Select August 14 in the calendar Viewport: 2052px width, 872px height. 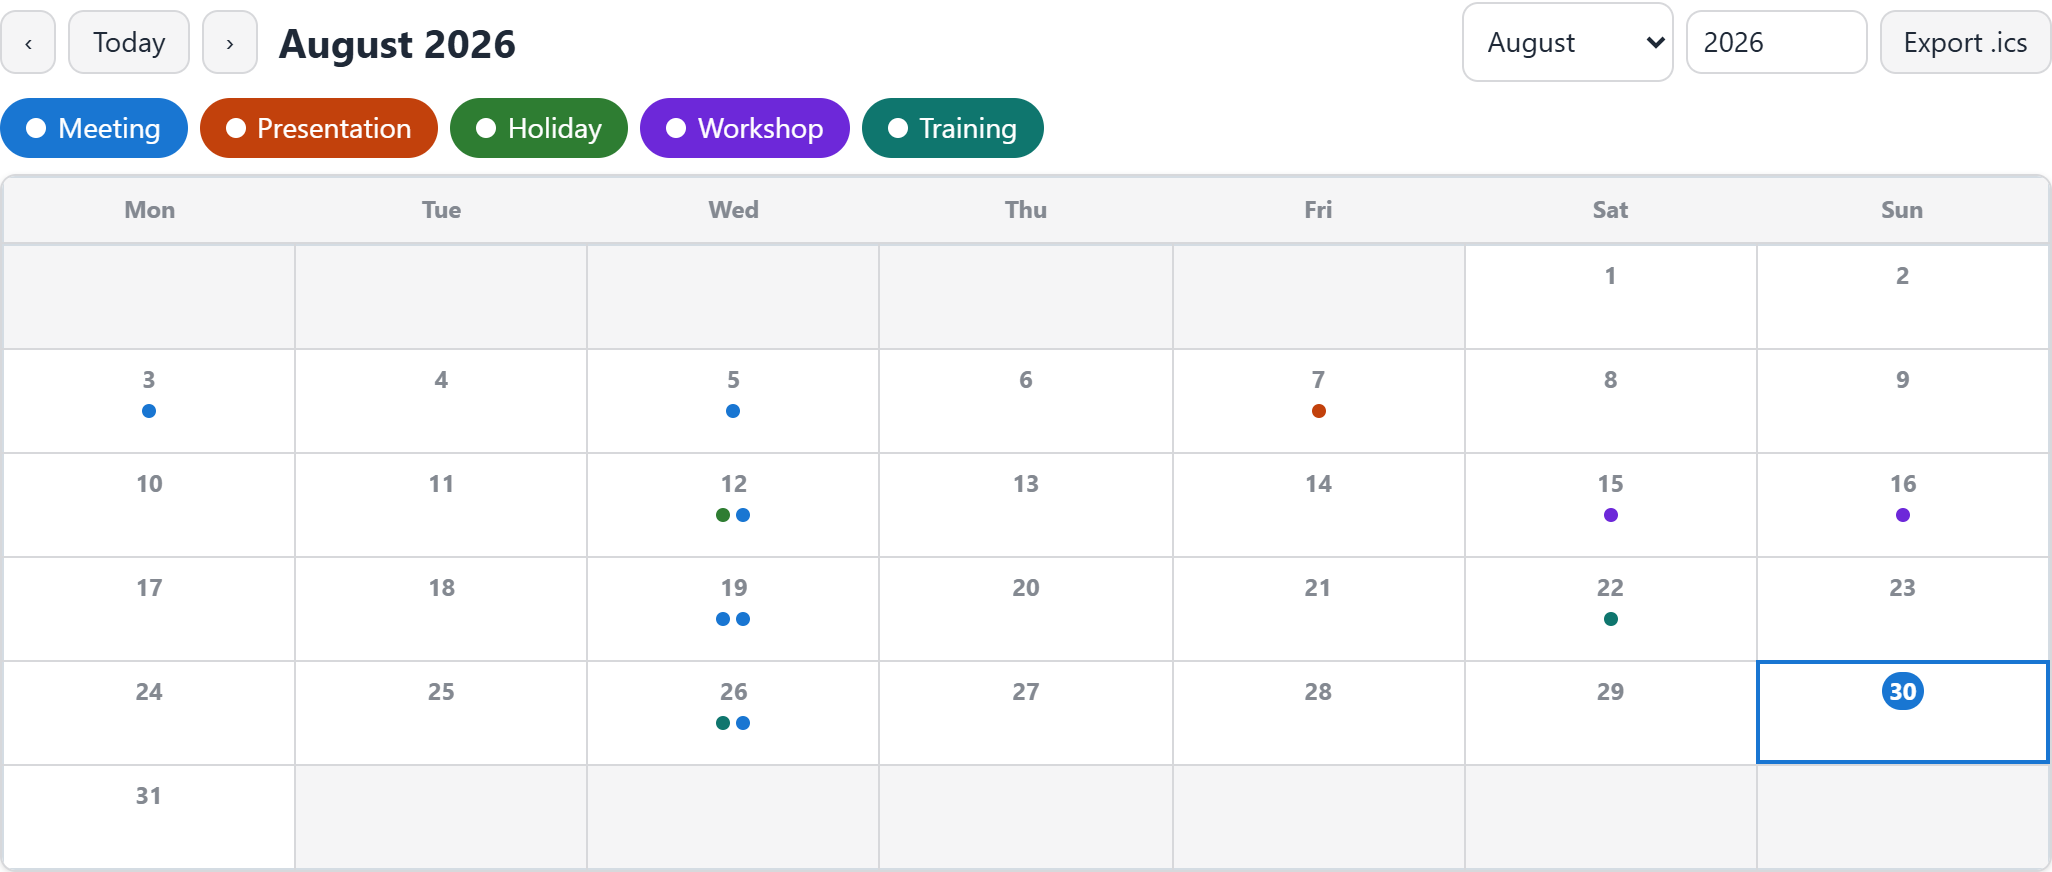click(x=1319, y=505)
